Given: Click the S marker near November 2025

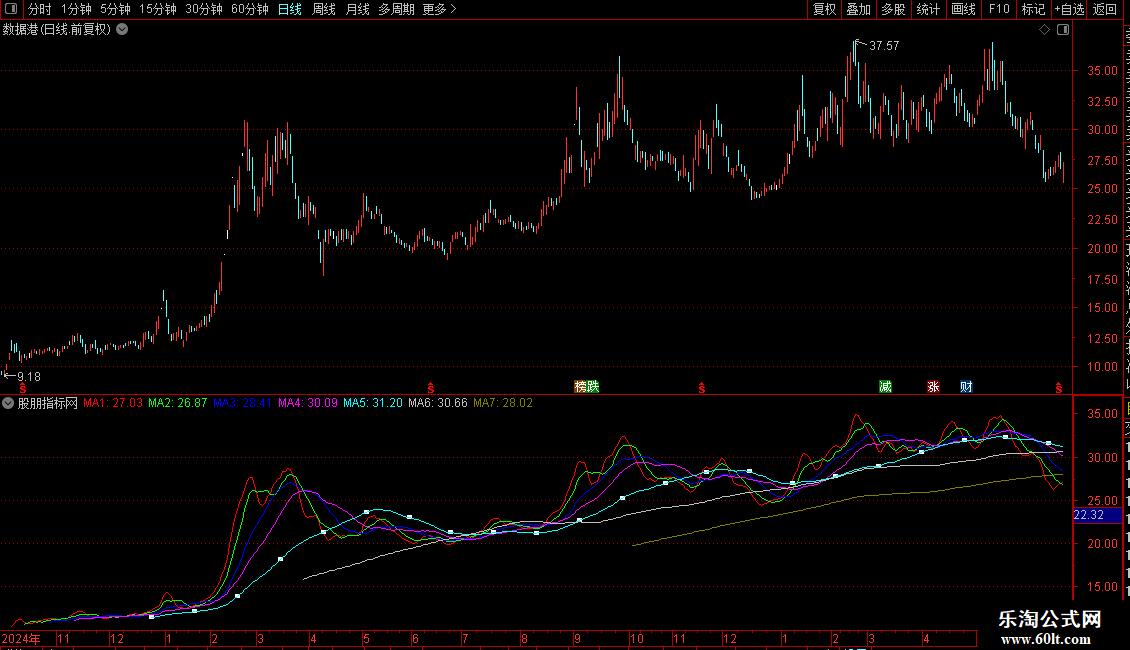Looking at the screenshot, I should click(701, 388).
